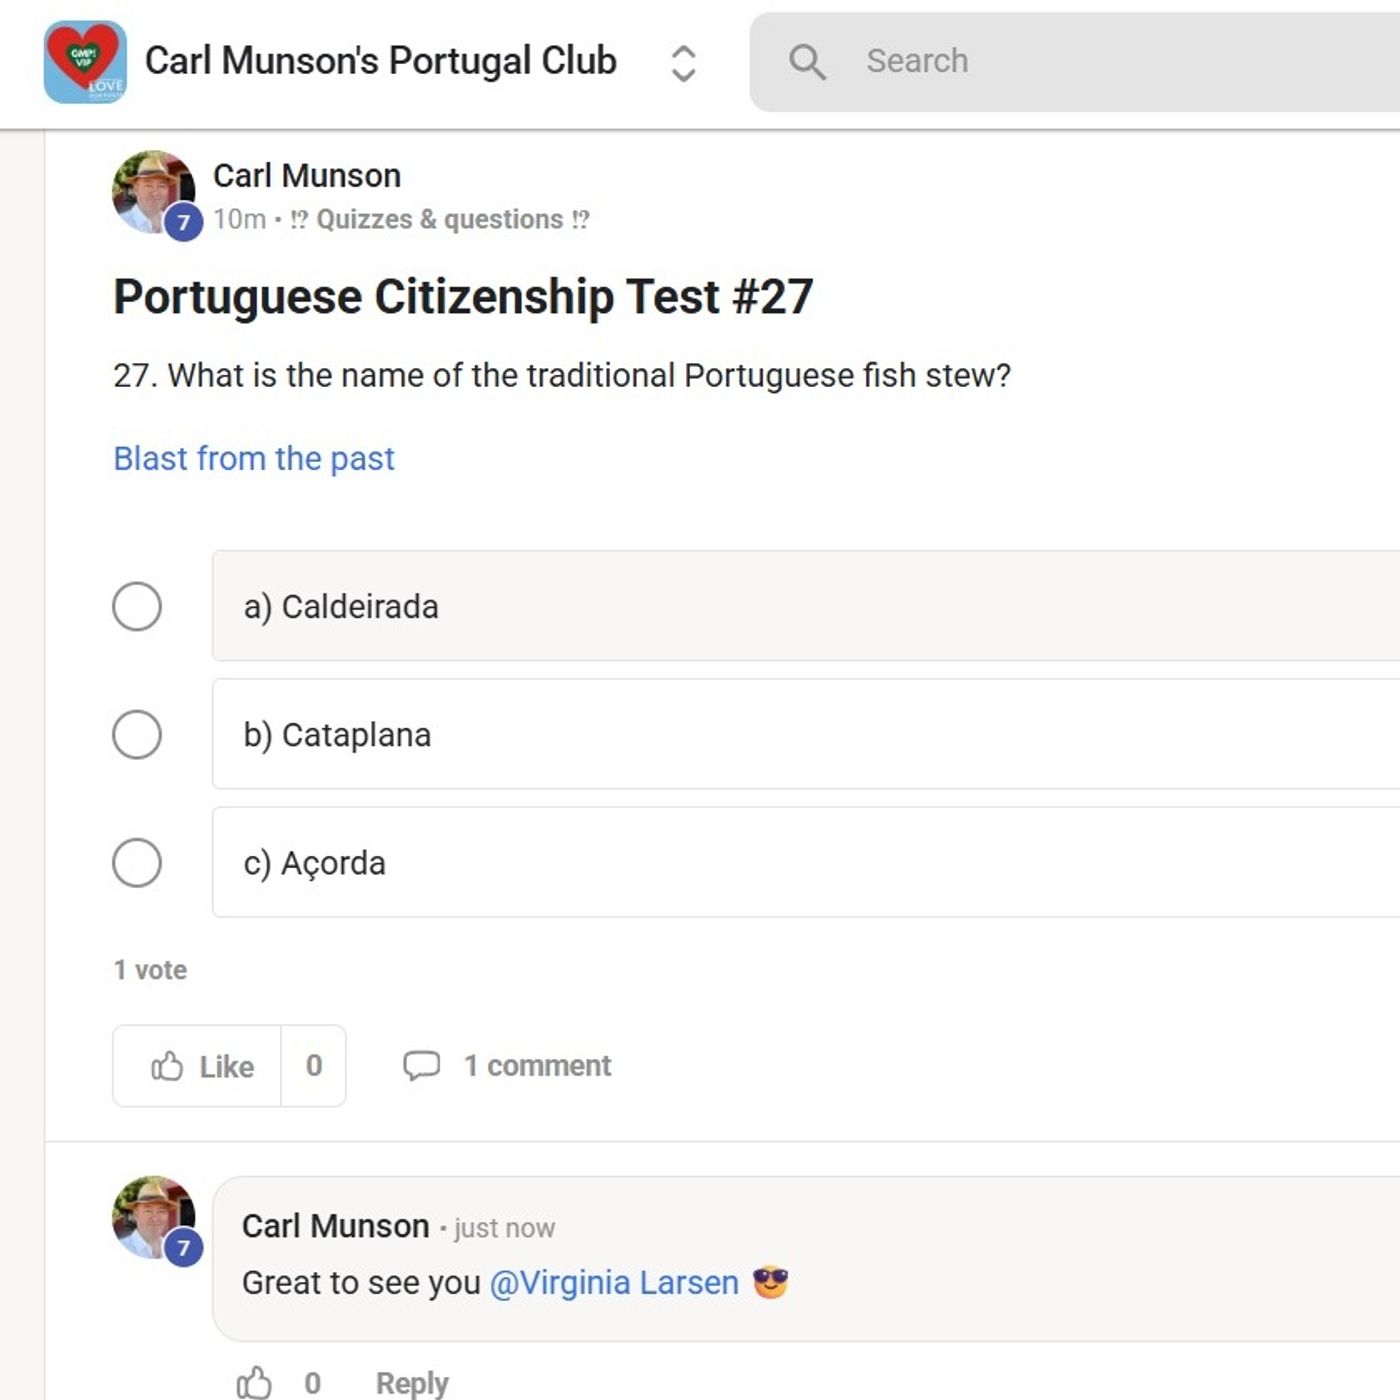The width and height of the screenshot is (1400, 1400).
Task: Click the level 7 badge on post avatar
Action: coord(183,222)
